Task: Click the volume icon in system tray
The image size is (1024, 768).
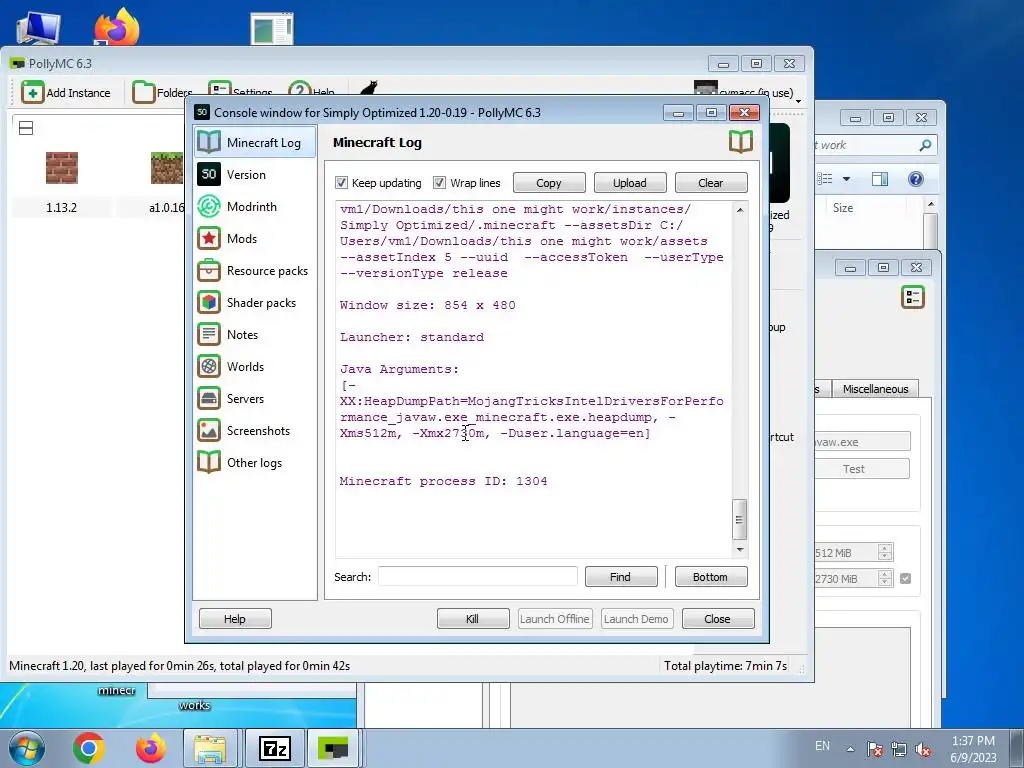Action: click(x=923, y=749)
